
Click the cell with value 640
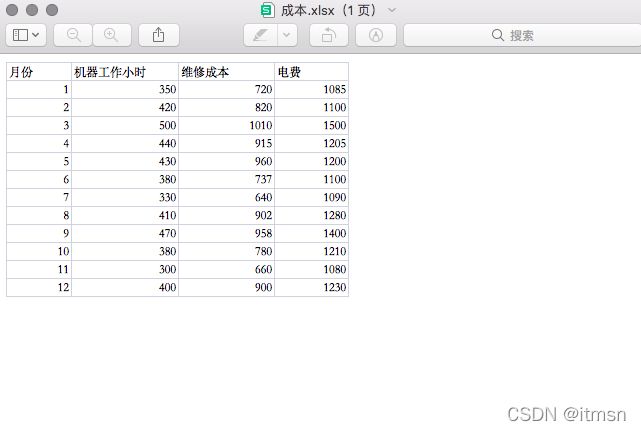coord(226,198)
